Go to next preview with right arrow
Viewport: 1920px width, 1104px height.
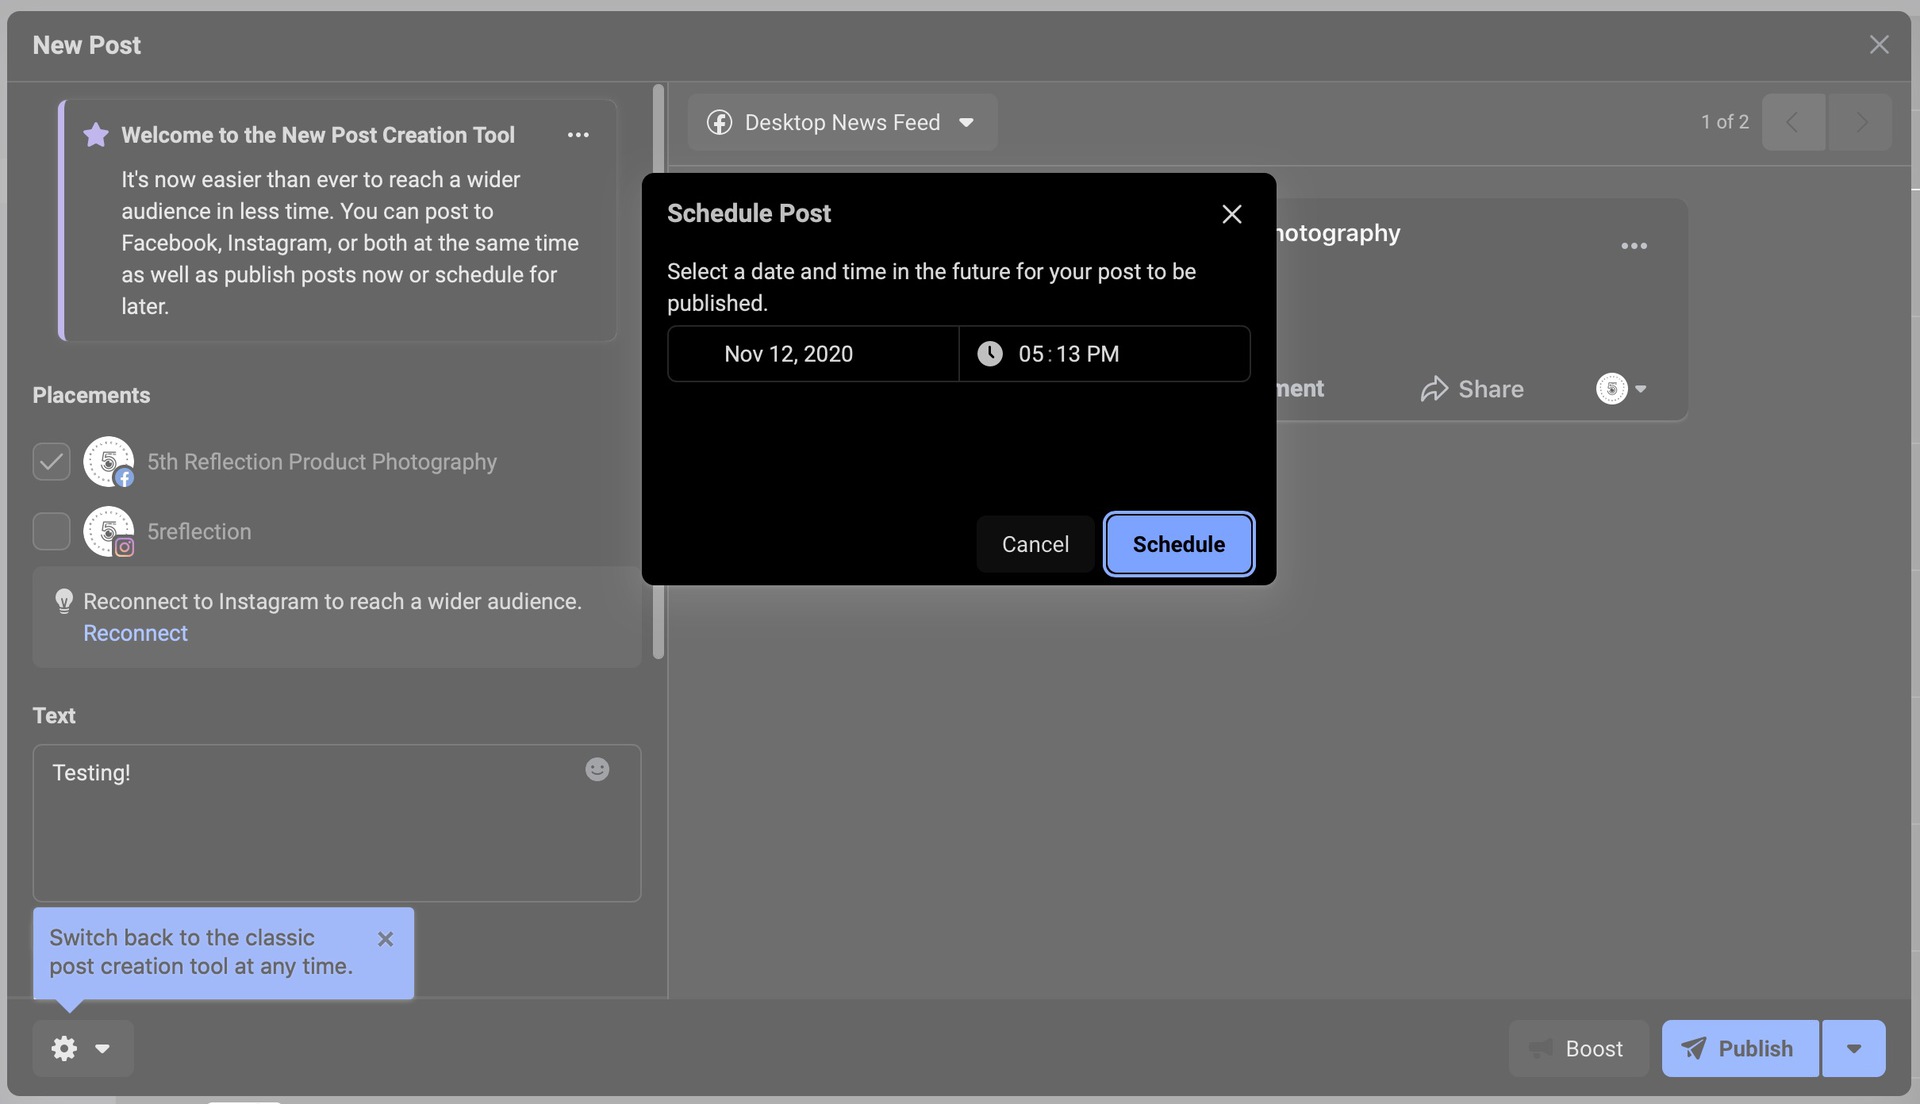tap(1859, 122)
